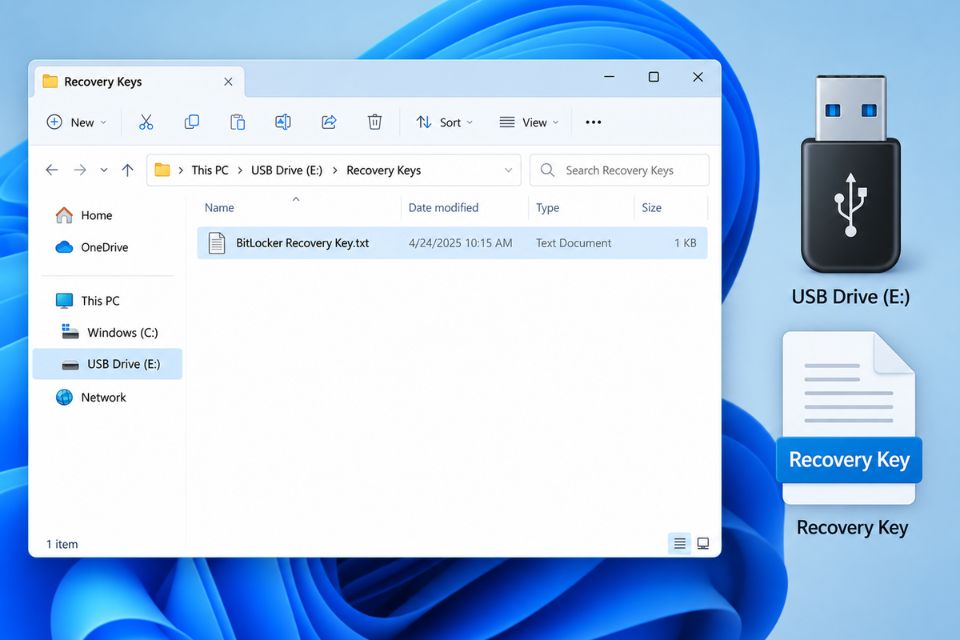Click the 1 KB size cell
Image resolution: width=960 pixels, height=640 pixels.
coord(685,243)
